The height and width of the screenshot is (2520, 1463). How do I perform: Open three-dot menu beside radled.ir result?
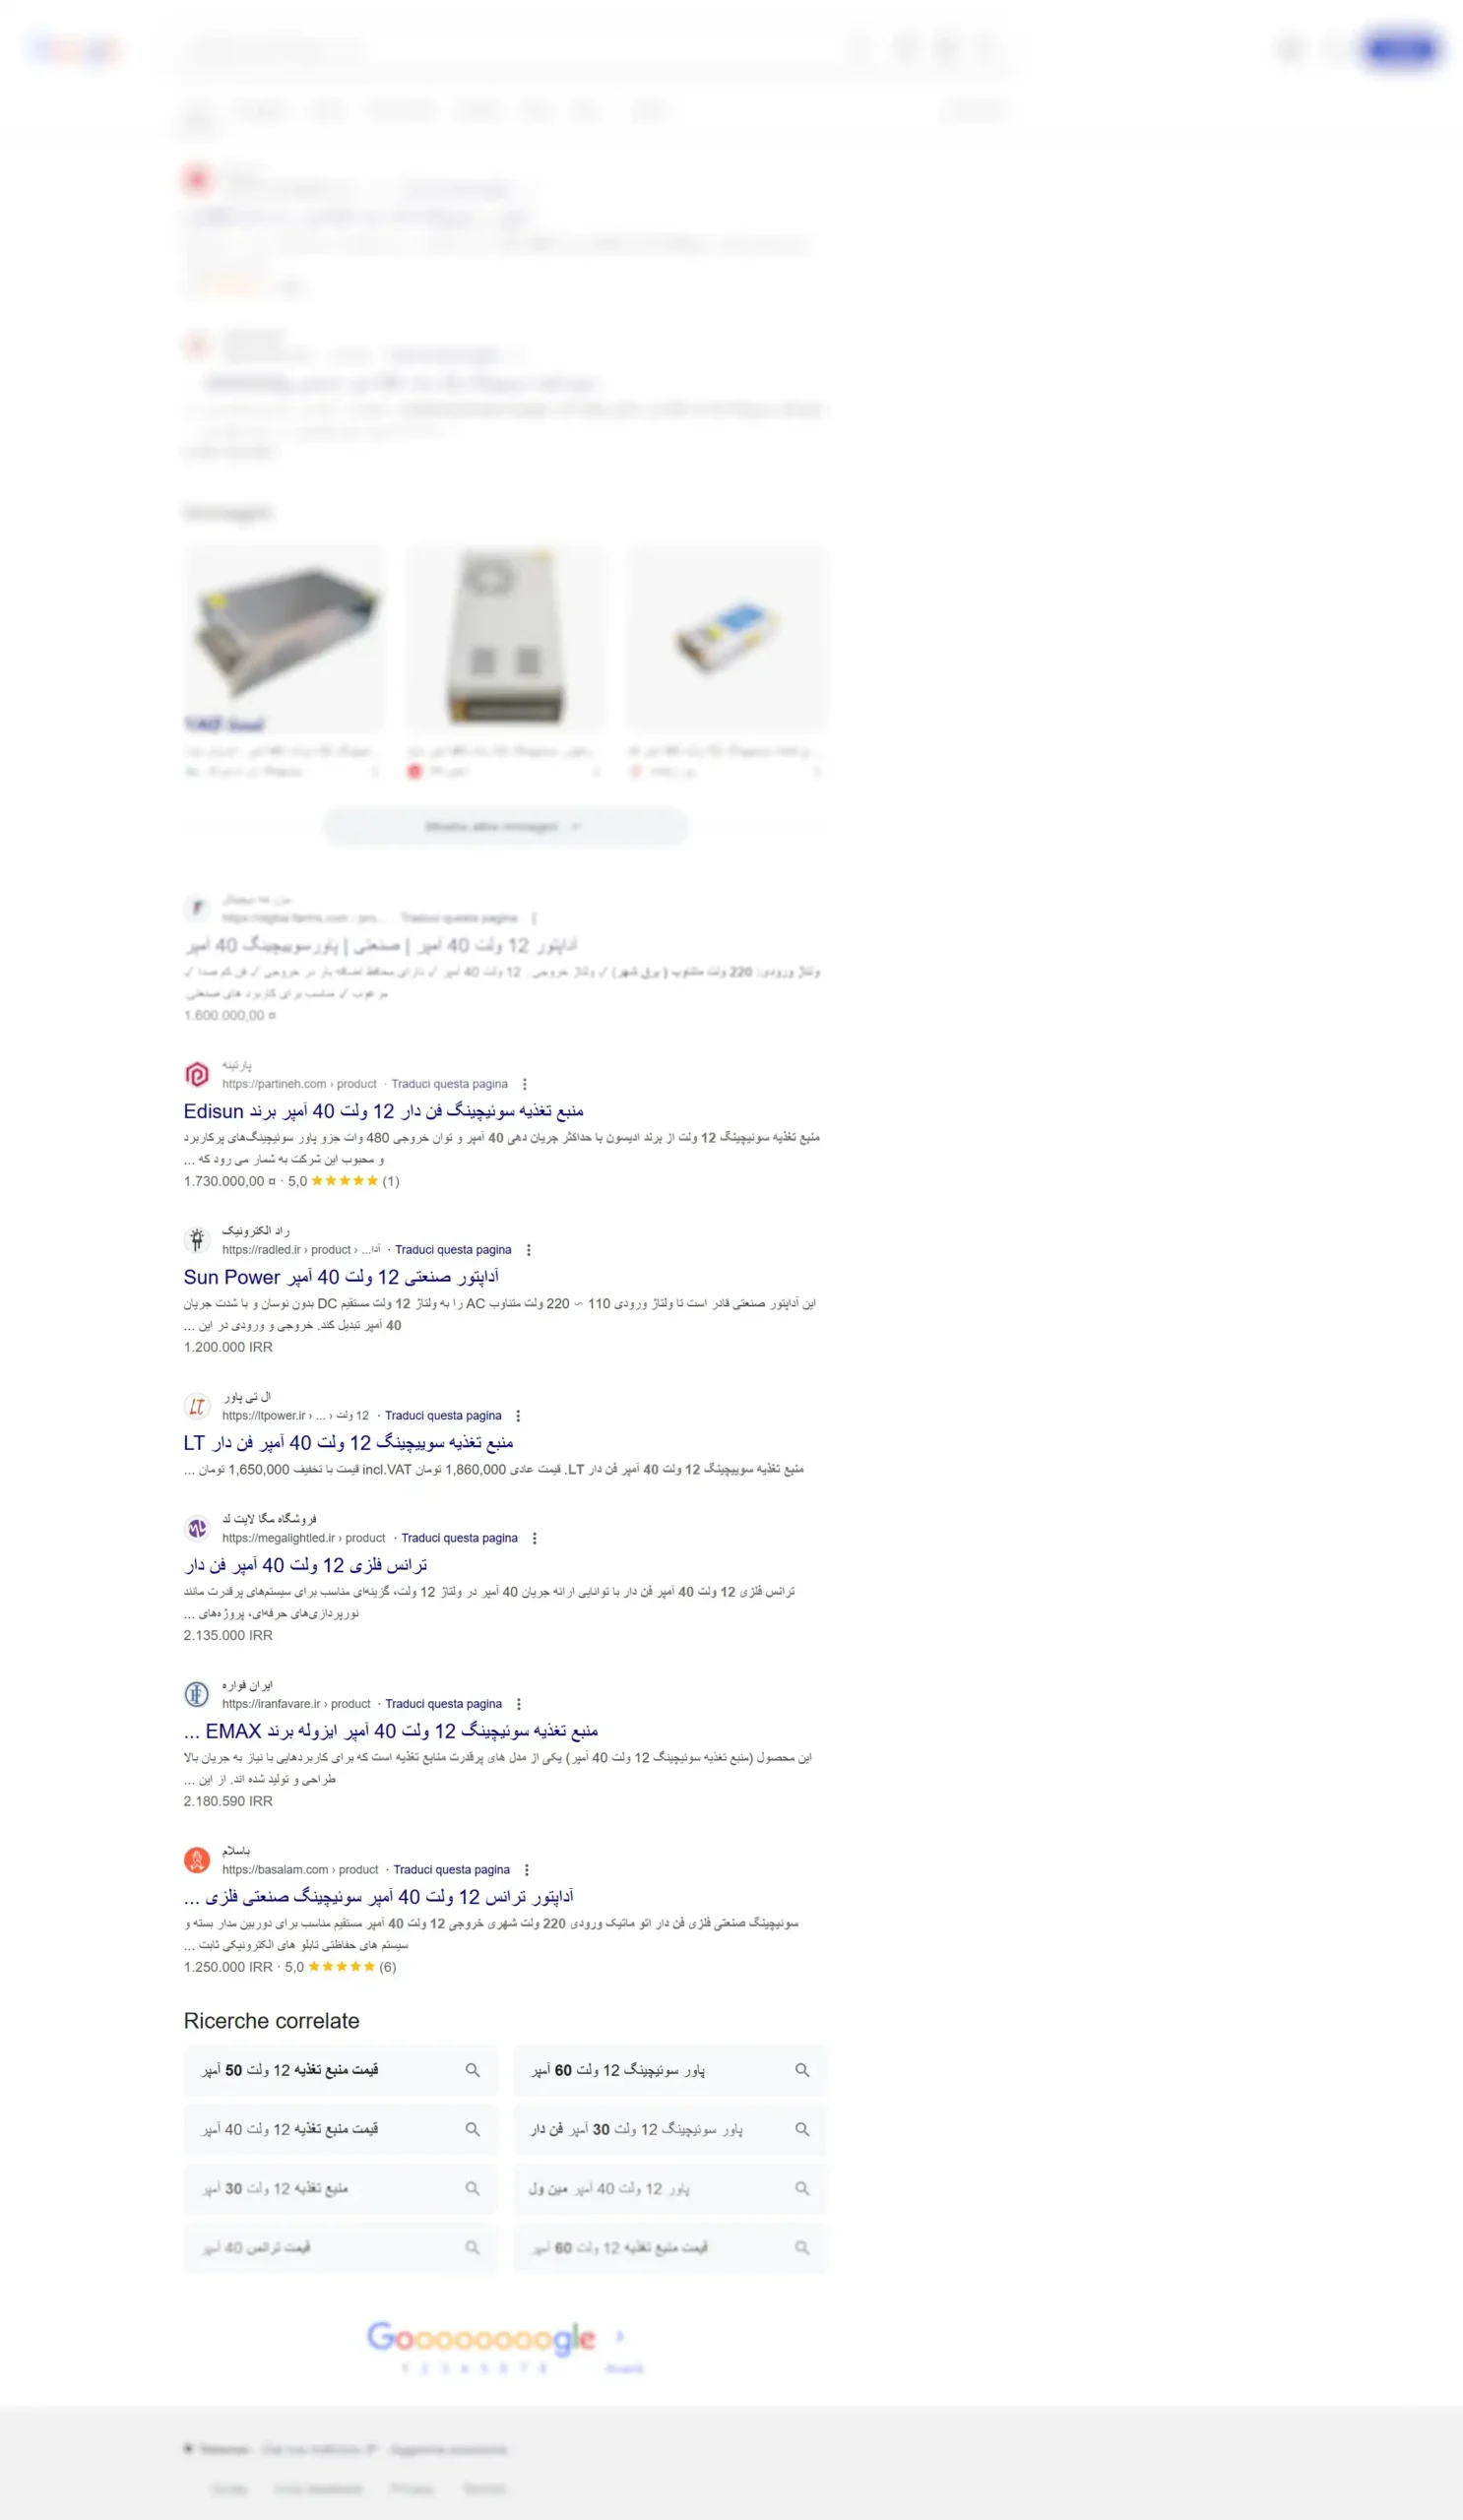[529, 1250]
